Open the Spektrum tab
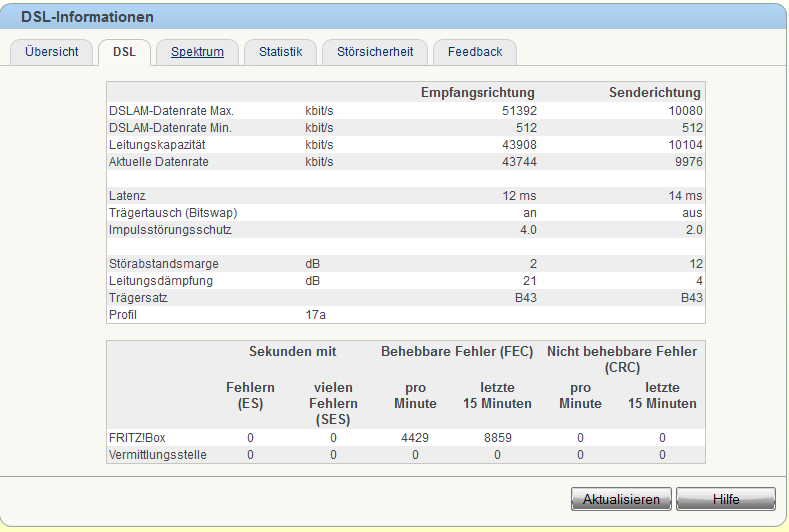The height and width of the screenshot is (532, 789). 197,52
